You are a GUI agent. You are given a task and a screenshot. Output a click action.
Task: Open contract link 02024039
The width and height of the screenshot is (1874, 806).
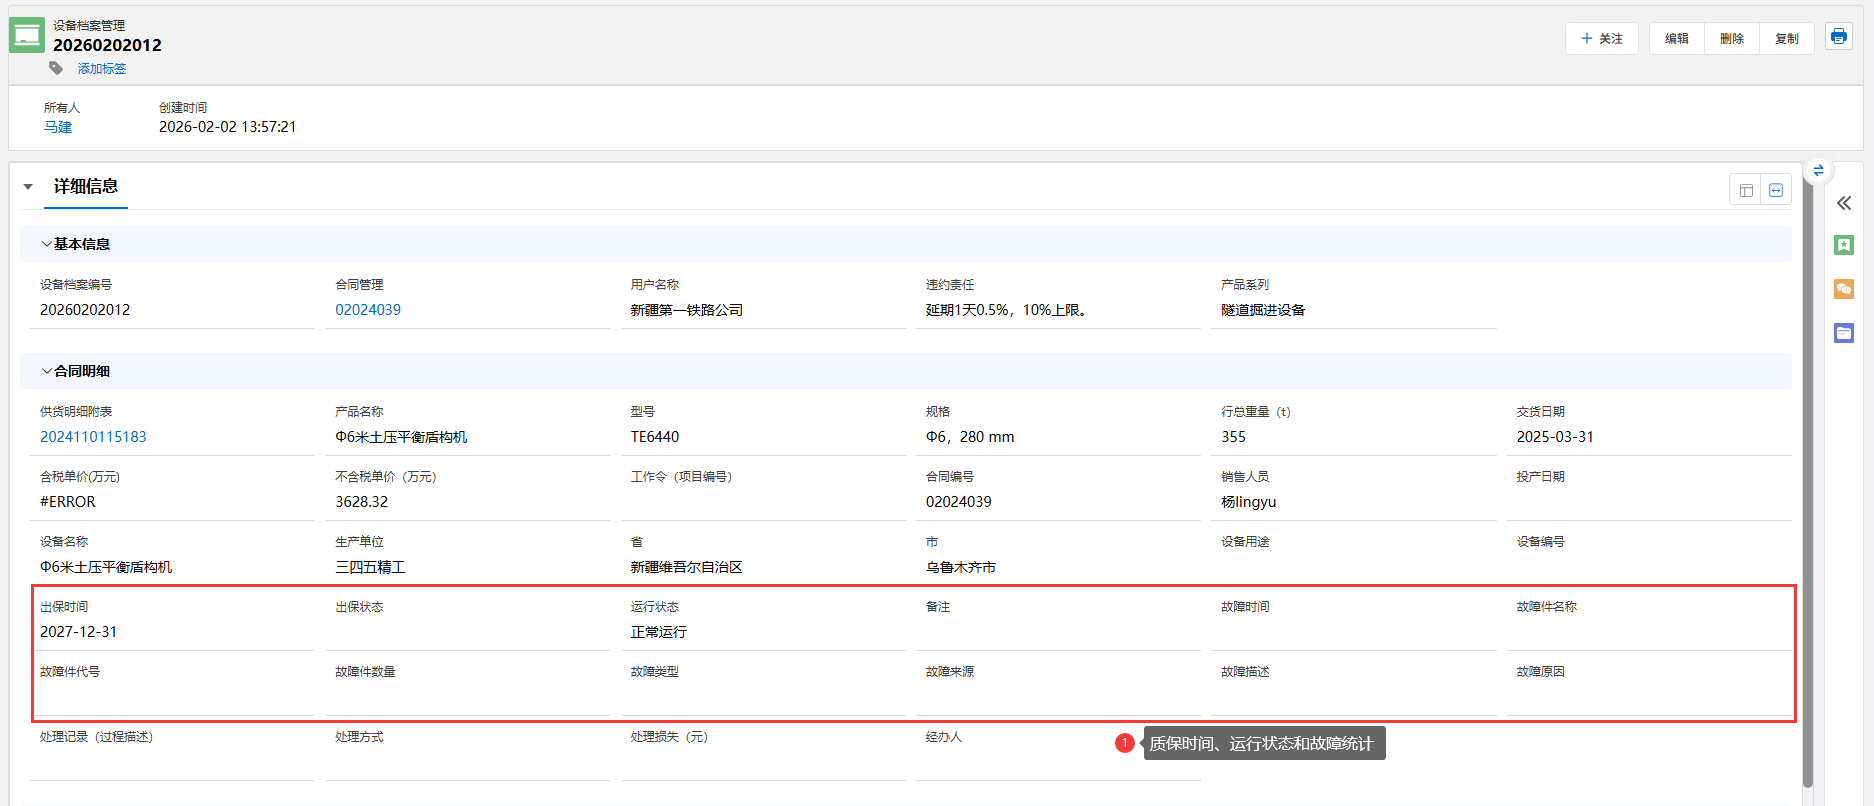[368, 310]
